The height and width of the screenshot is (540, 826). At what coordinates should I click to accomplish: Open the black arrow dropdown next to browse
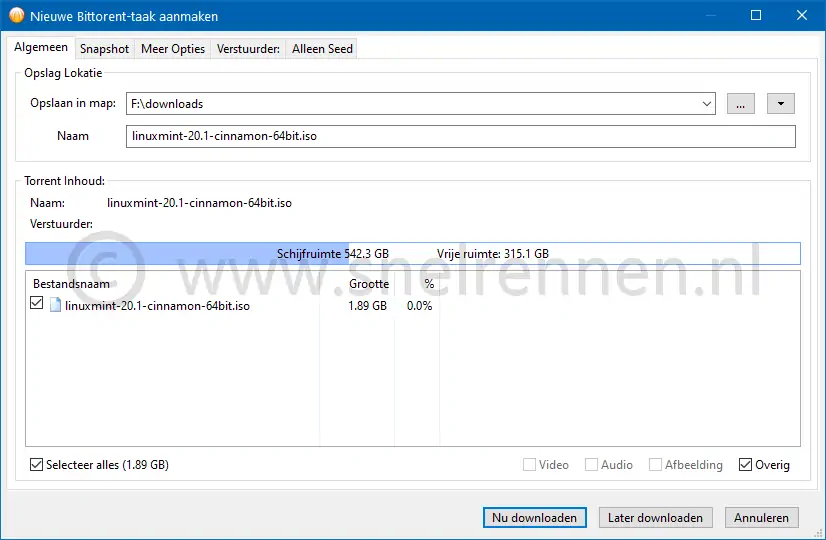(781, 104)
